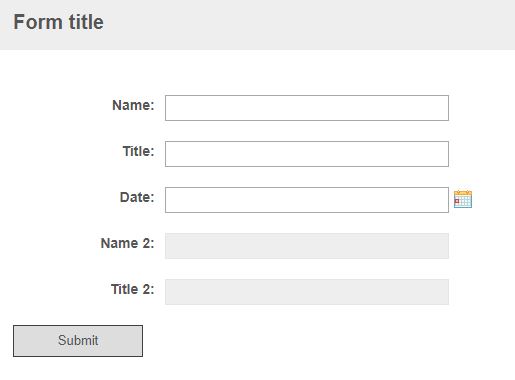Focus the Name text input
Image resolution: width=515 pixels, height=380 pixels.
[307, 108]
